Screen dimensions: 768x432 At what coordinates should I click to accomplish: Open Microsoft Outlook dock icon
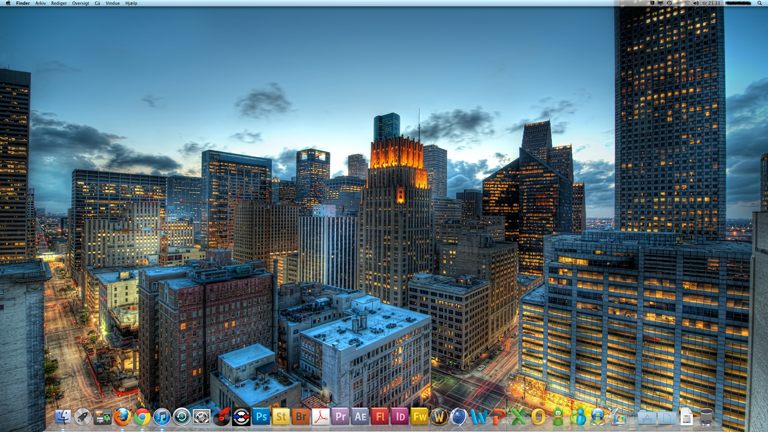point(538,417)
